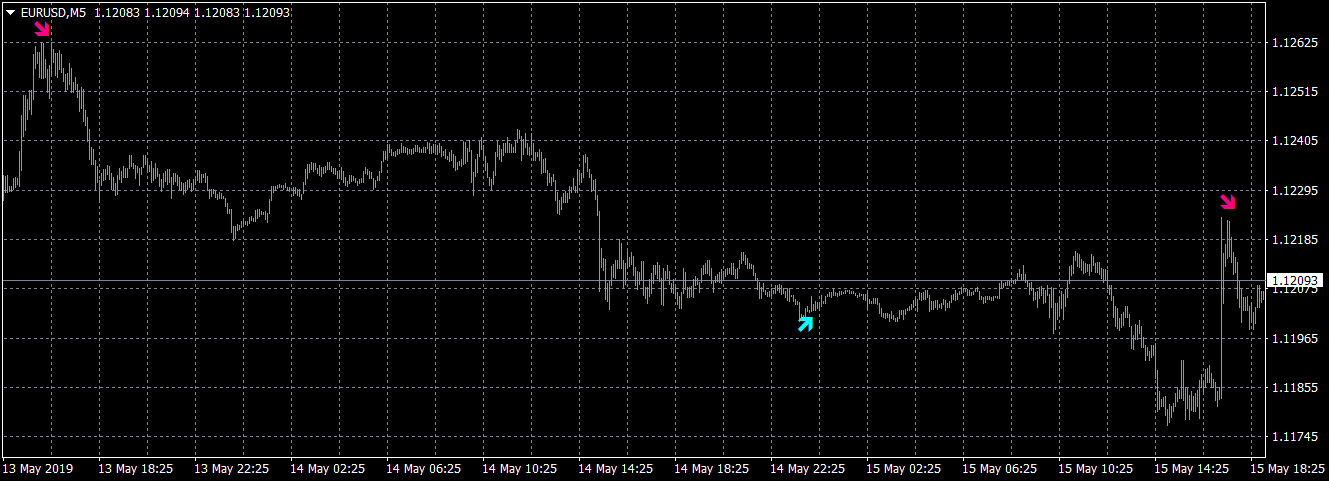Click price scale level 1.11745
Image resolution: width=1329 pixels, height=481 pixels.
point(1293,437)
